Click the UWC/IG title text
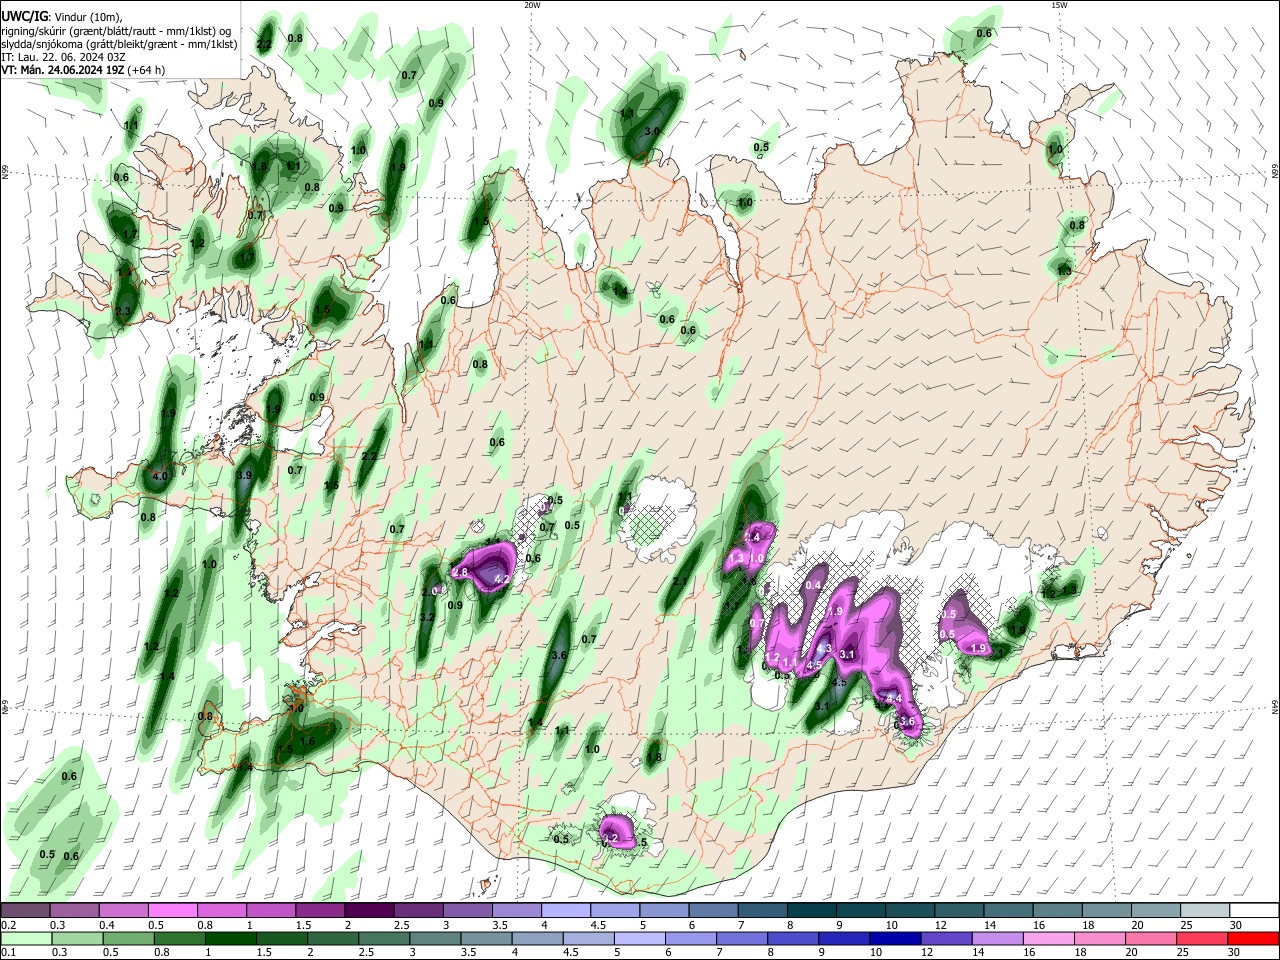The height and width of the screenshot is (960, 1280). point(24,16)
